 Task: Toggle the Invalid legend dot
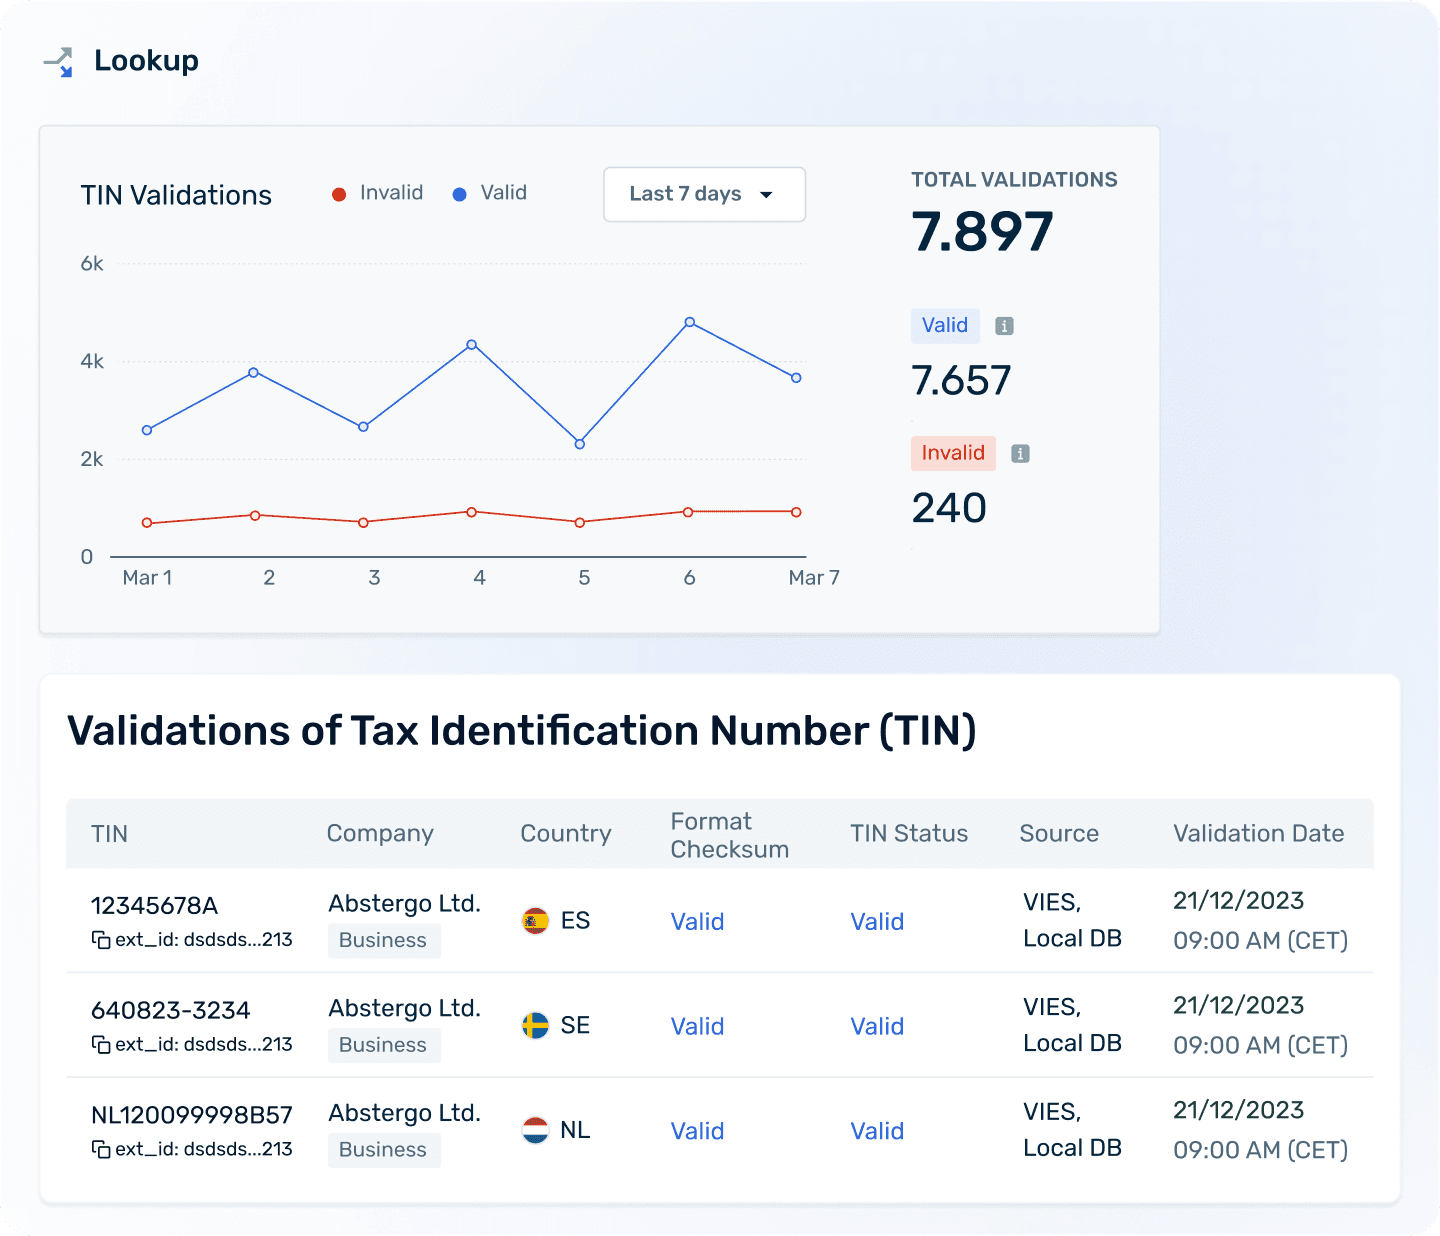(x=339, y=194)
